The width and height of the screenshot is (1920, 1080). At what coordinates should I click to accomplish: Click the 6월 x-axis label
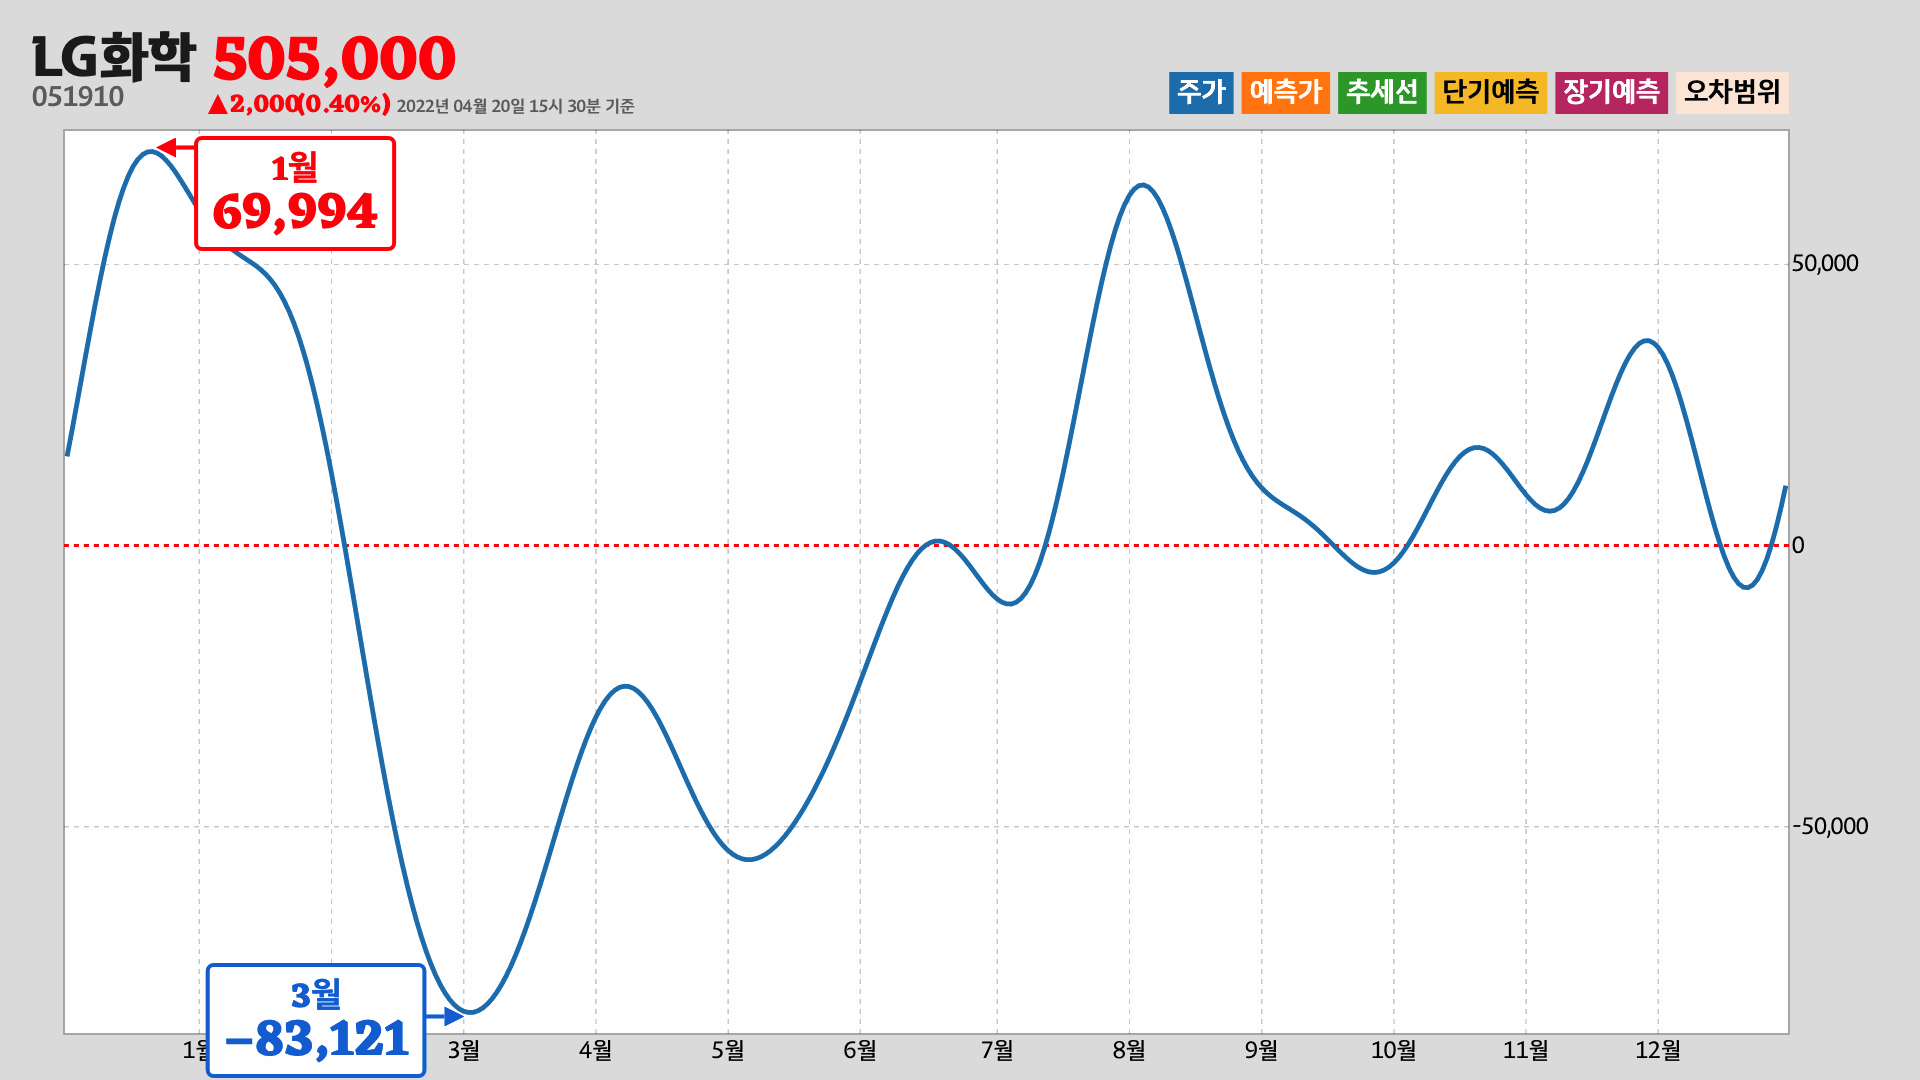point(860,1050)
